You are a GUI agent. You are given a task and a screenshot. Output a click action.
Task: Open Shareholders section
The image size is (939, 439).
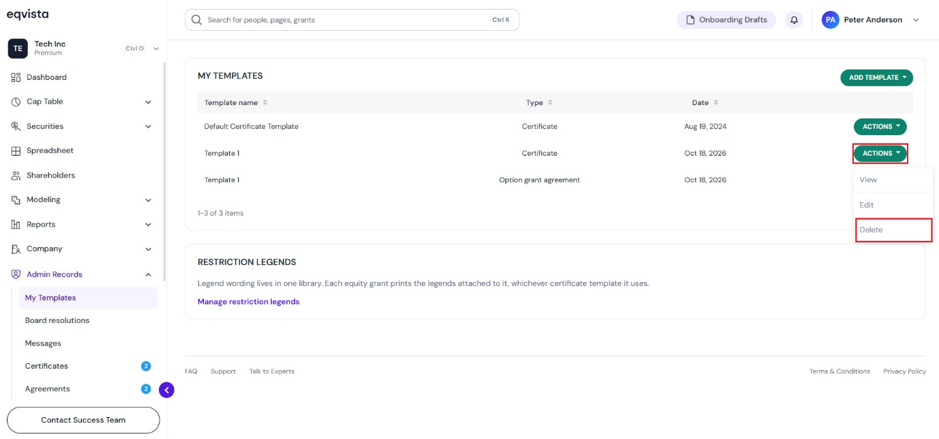pyautogui.click(x=51, y=175)
